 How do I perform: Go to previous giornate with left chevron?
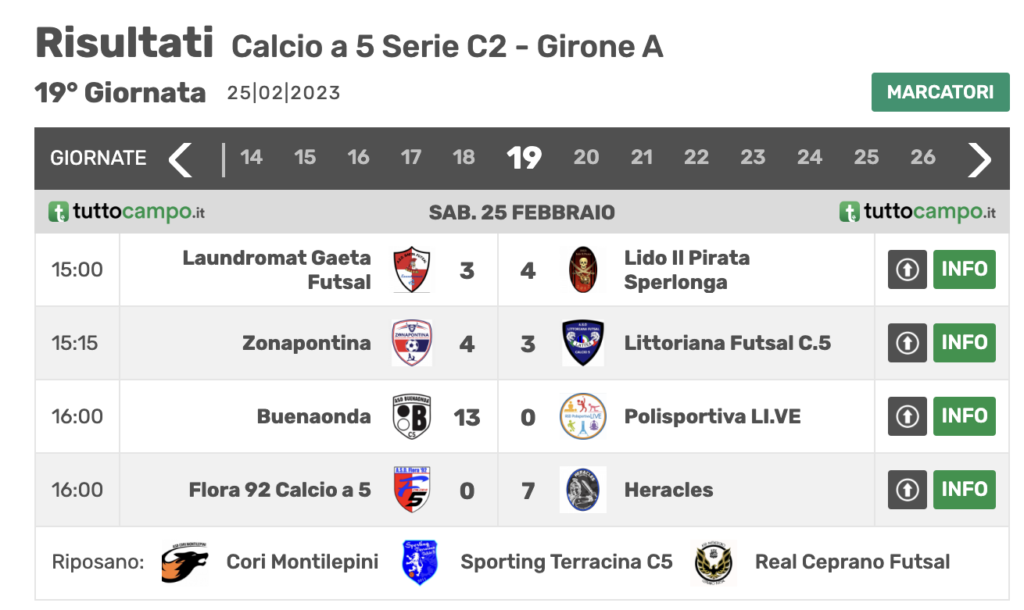point(180,158)
